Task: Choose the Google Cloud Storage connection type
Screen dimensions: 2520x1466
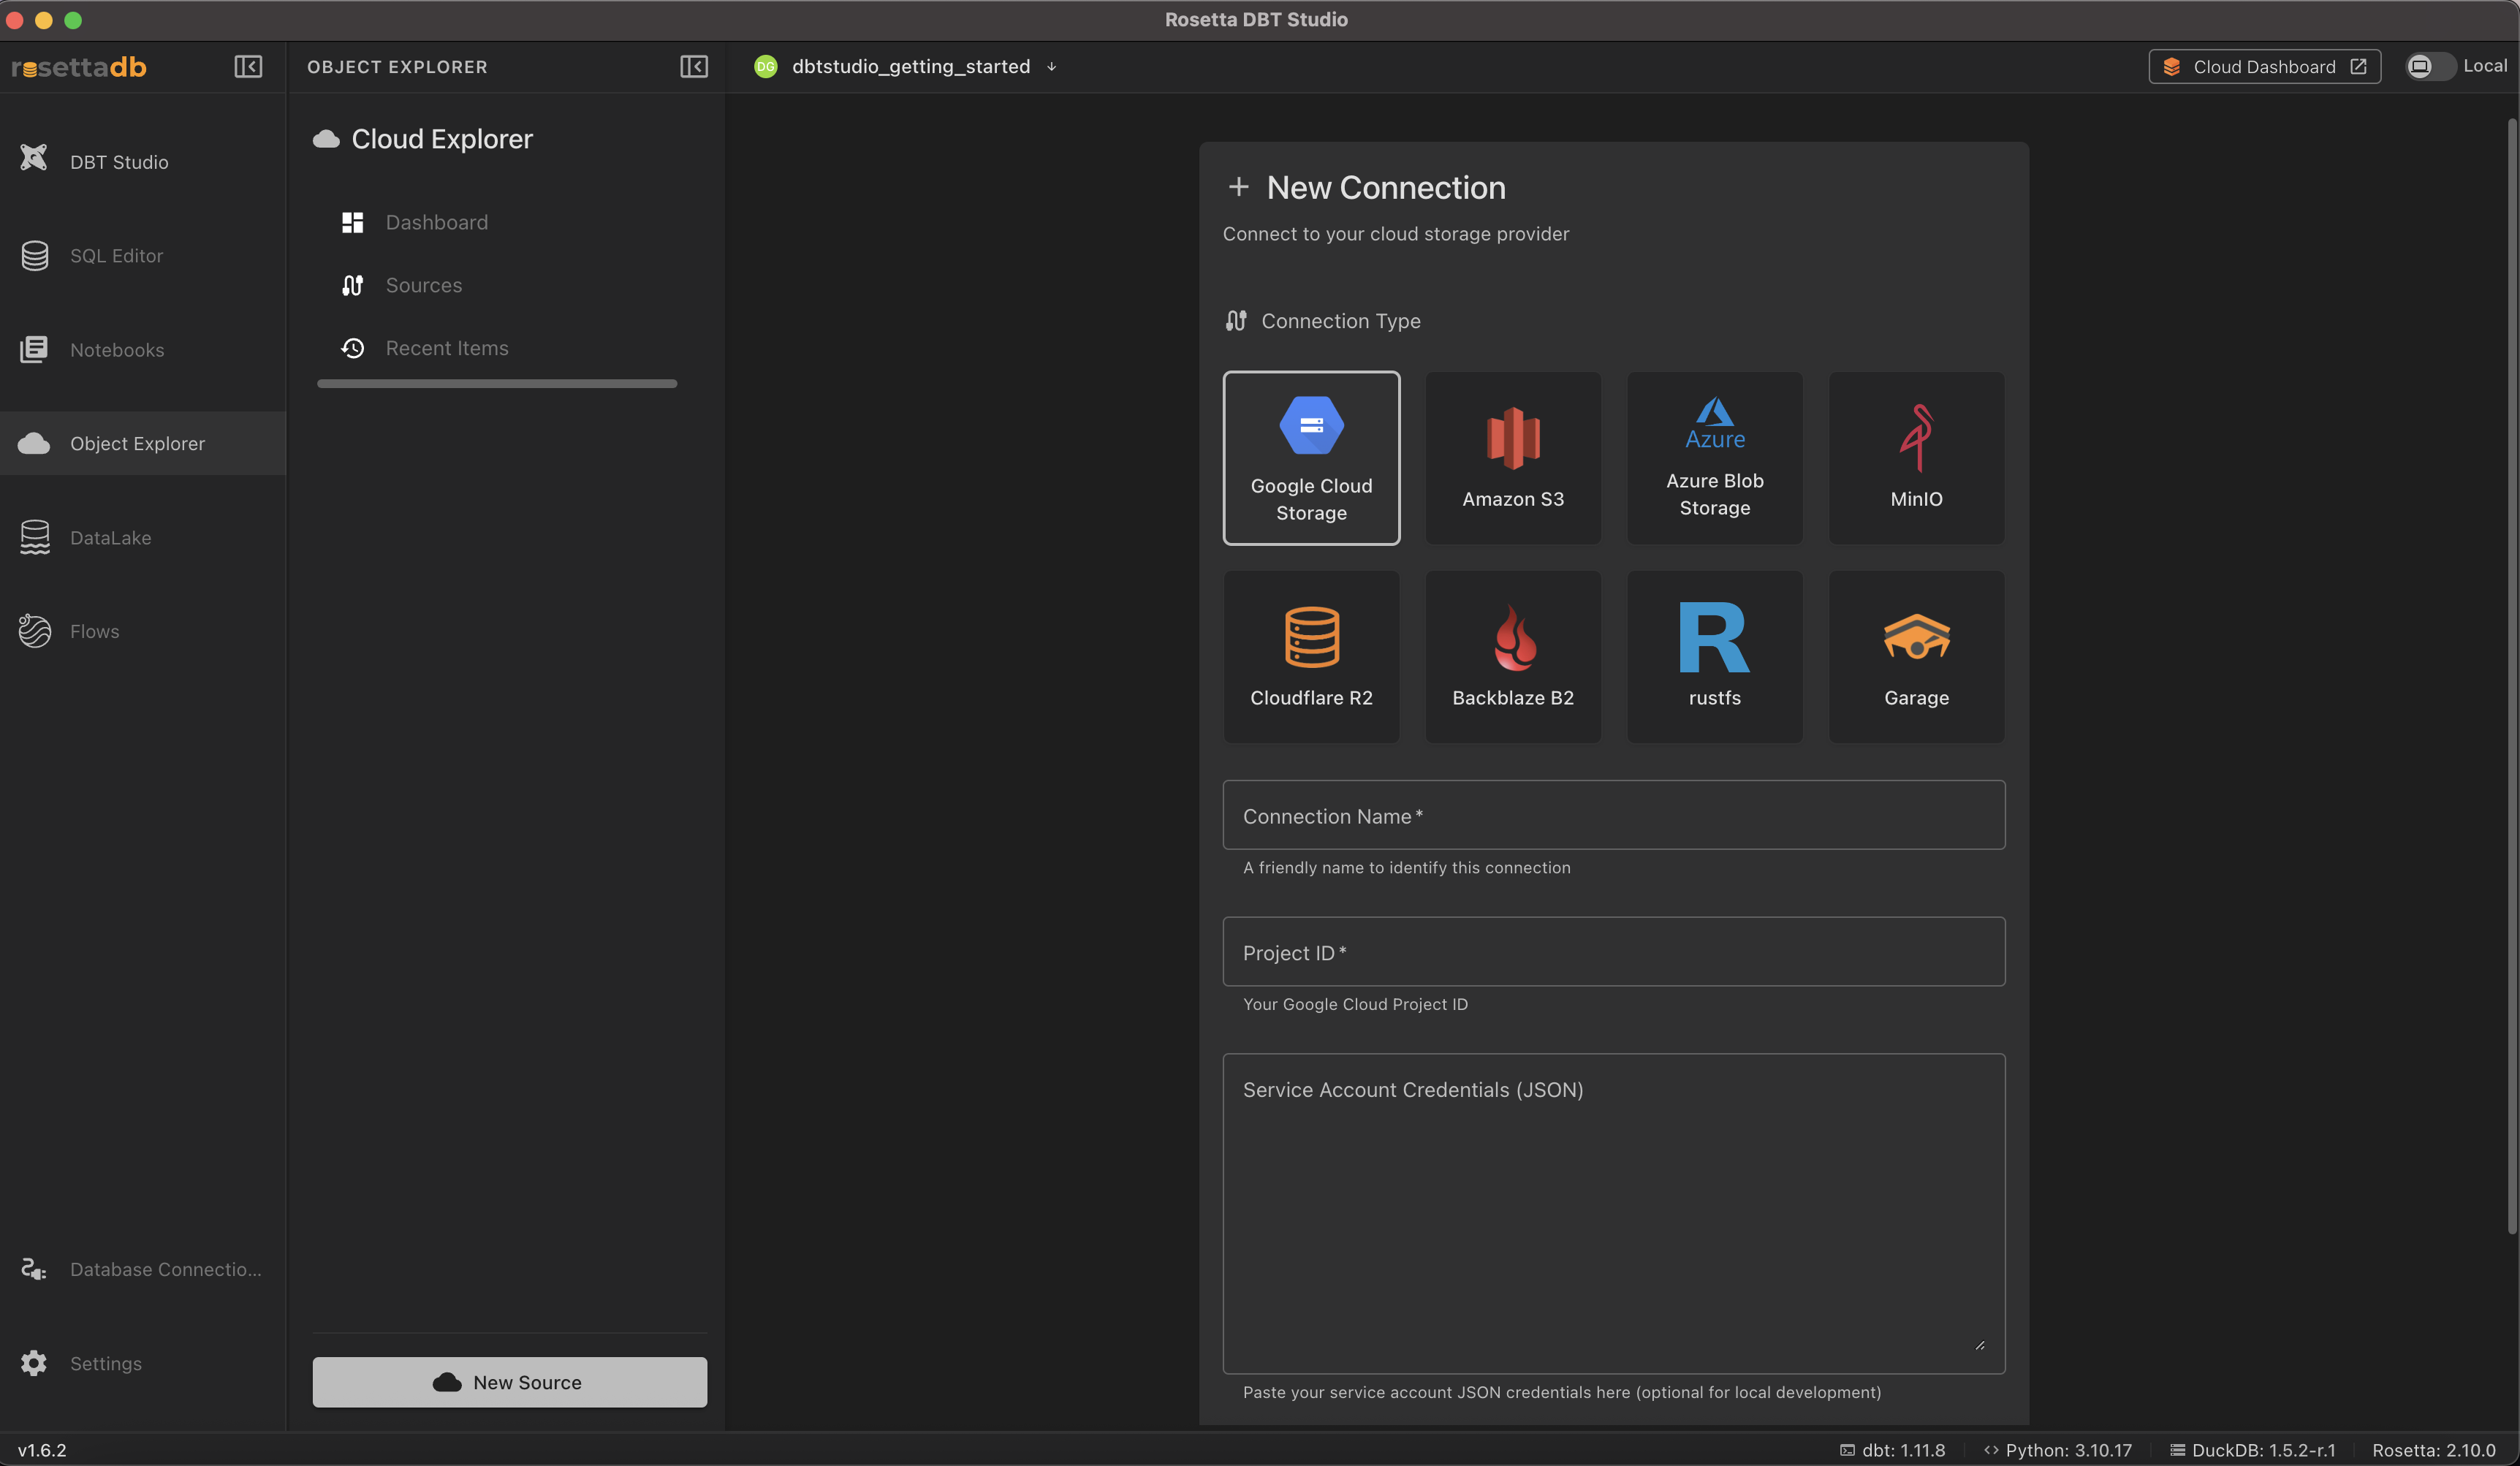Action: (1311, 458)
